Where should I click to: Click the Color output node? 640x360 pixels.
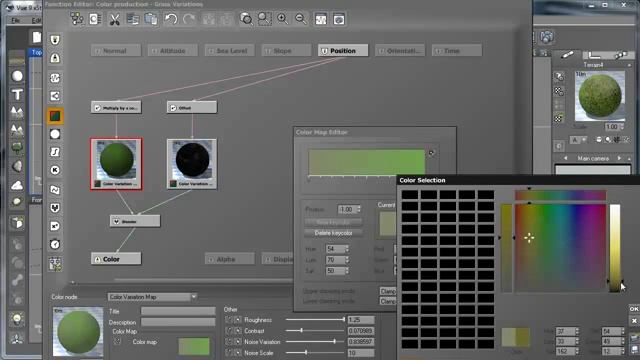[116, 259]
